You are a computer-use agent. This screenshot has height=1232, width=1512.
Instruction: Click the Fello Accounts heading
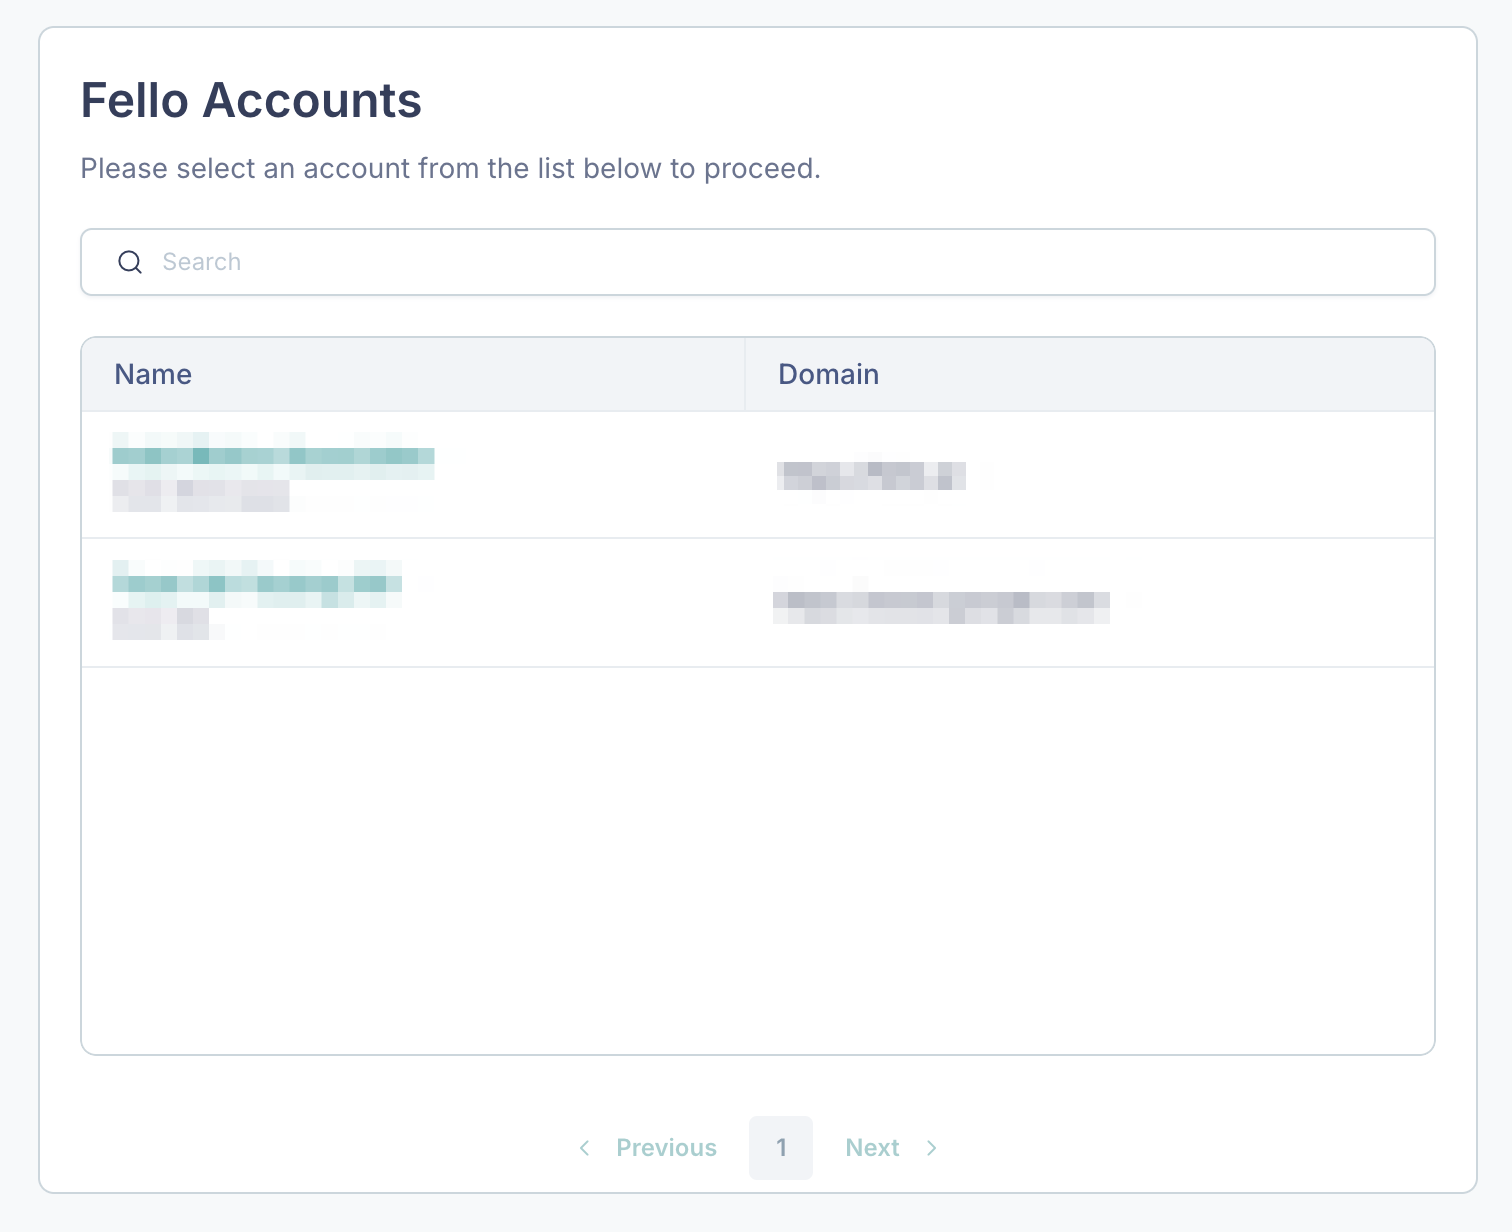(x=251, y=100)
